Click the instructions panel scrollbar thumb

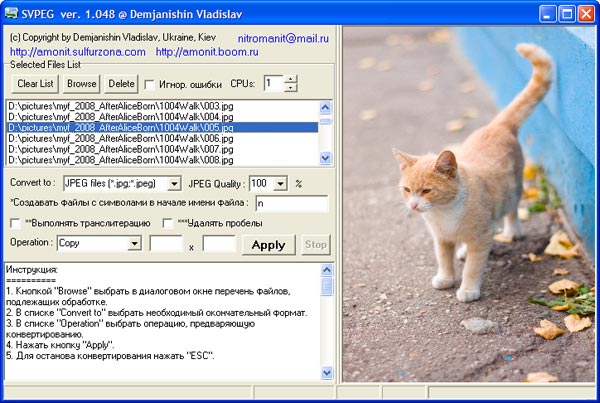click(327, 287)
